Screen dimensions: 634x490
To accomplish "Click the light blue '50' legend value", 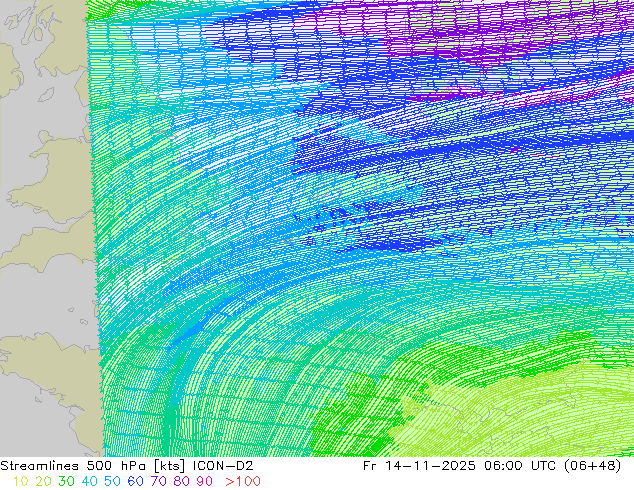I will click(112, 481).
